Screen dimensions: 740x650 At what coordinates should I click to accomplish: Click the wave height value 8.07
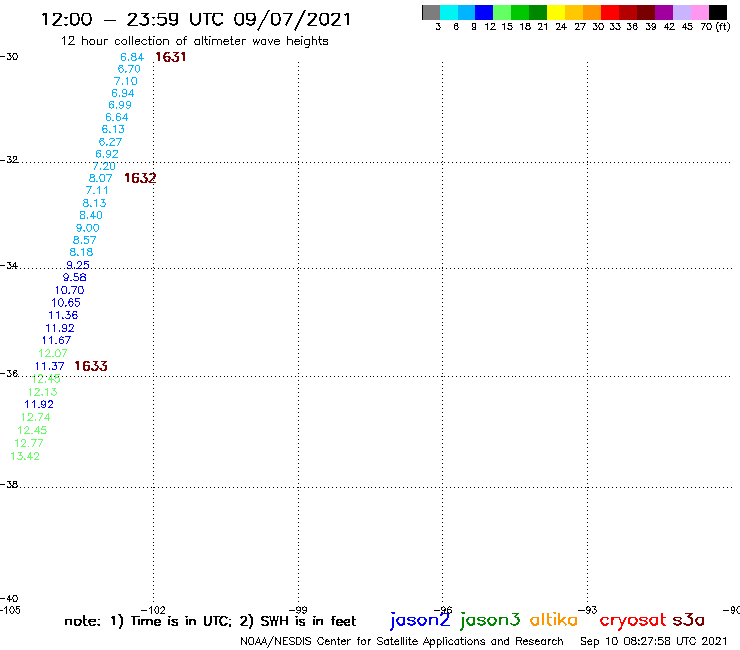(x=101, y=178)
